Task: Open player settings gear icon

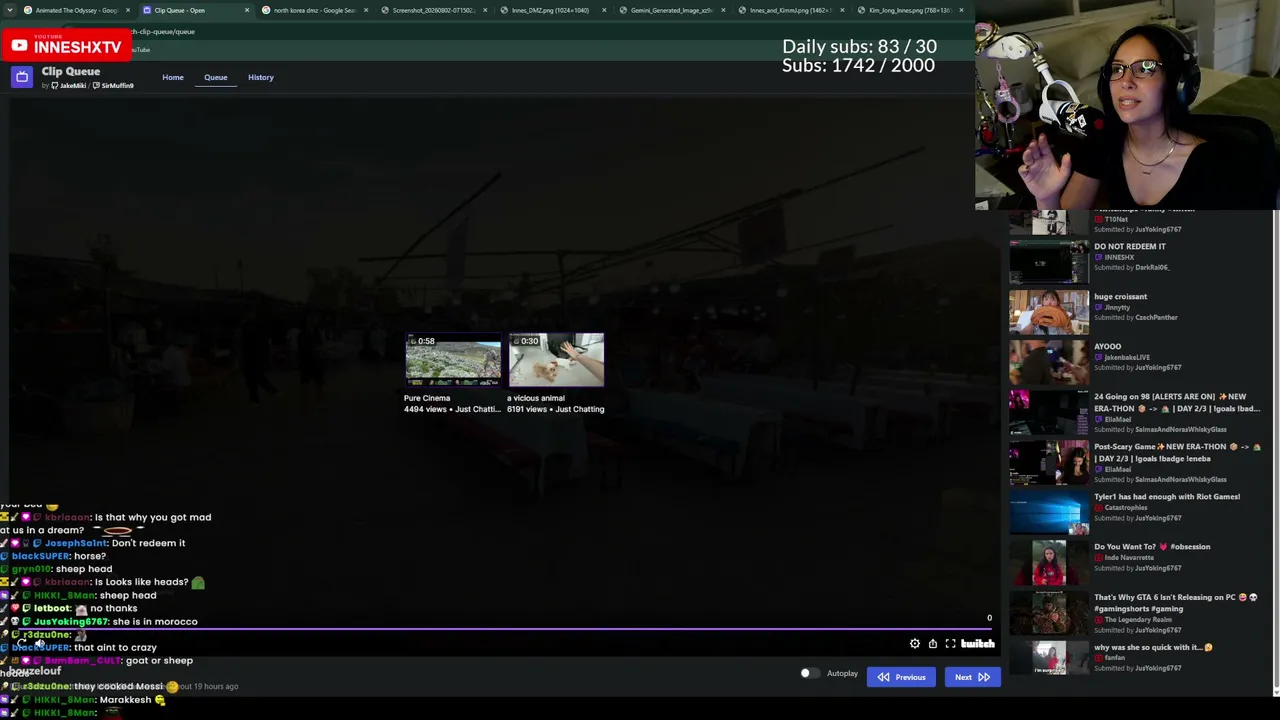Action: pos(914,644)
